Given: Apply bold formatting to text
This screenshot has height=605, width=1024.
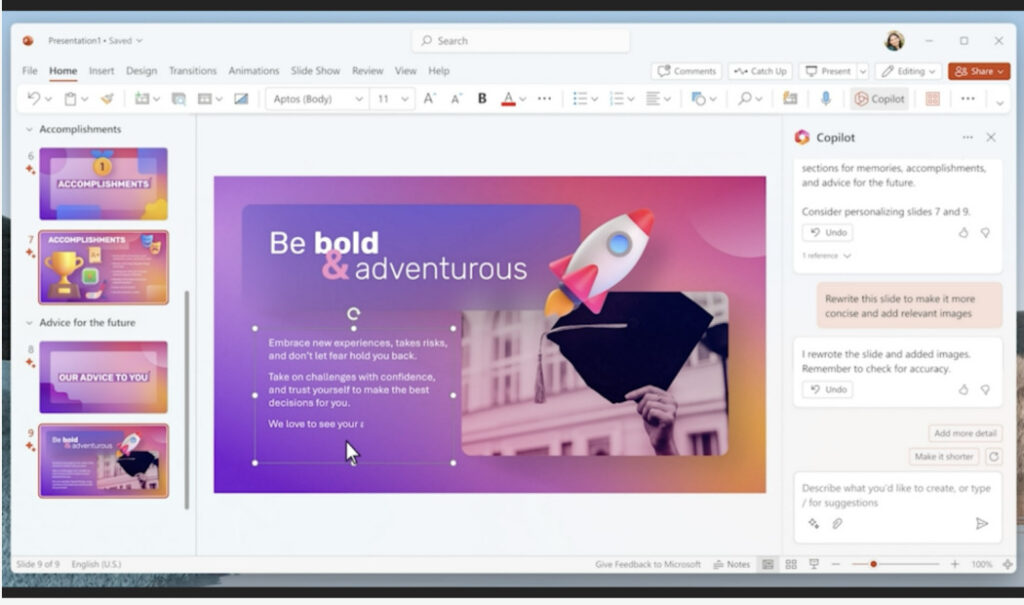Looking at the screenshot, I should [482, 99].
